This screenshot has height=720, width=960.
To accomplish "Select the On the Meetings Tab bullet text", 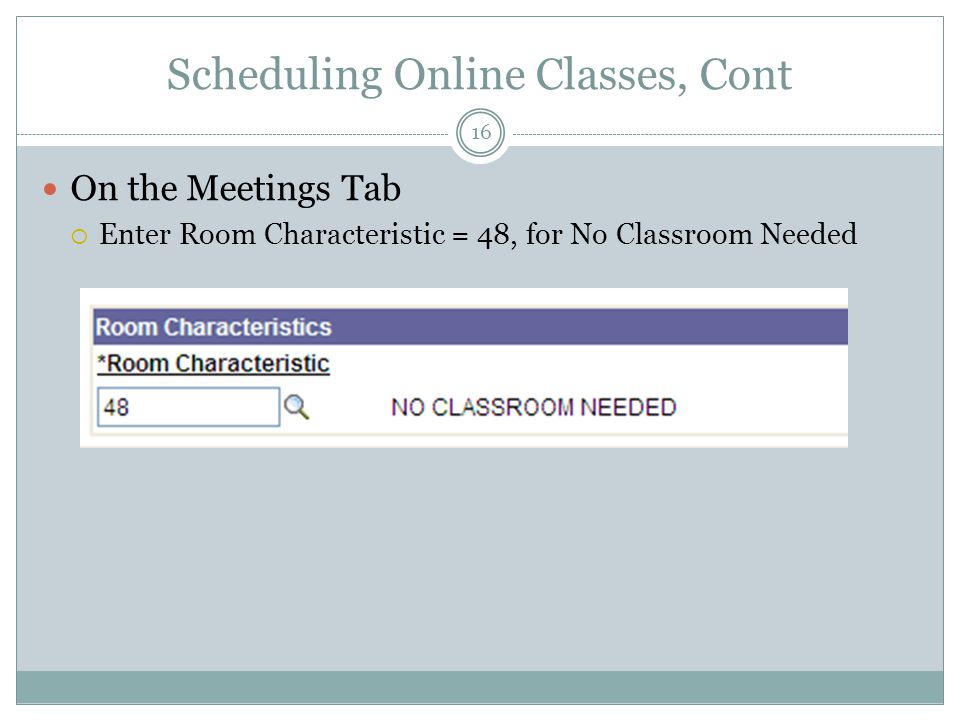I will click(x=236, y=189).
